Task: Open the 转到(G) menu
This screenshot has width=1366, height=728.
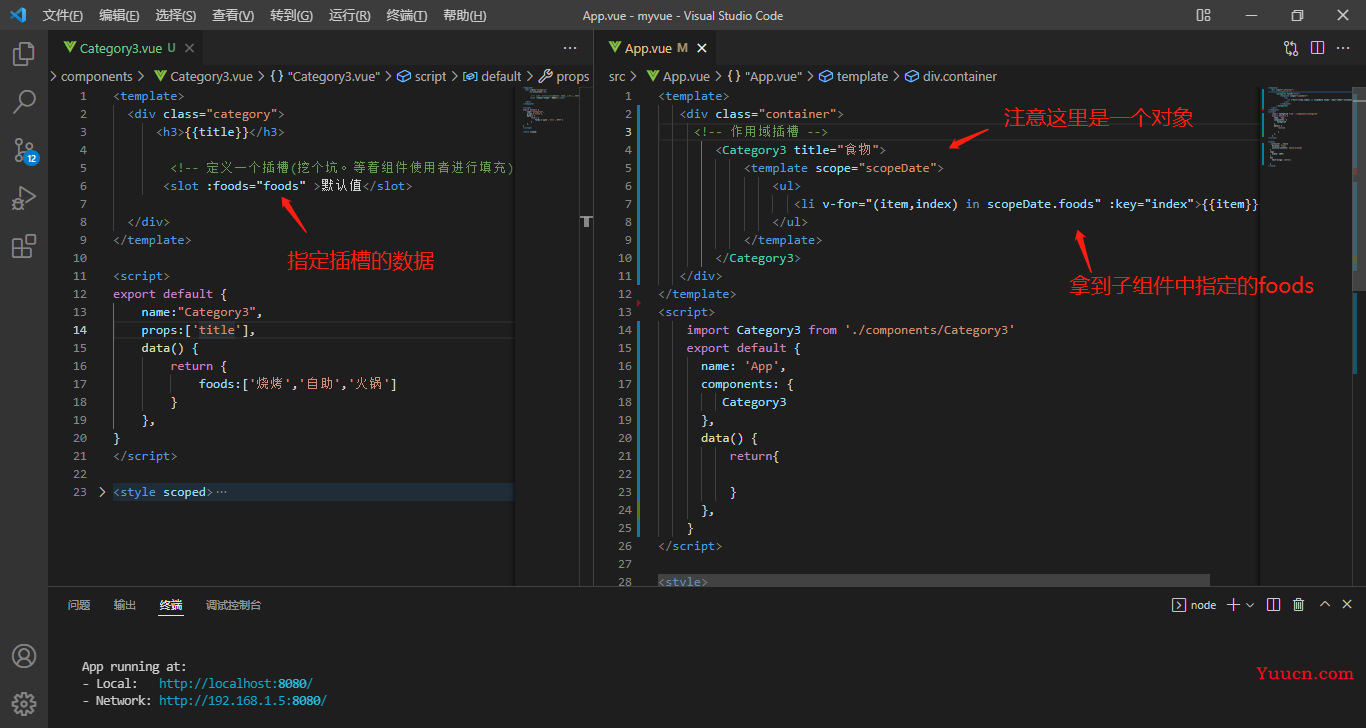Action: click(291, 15)
